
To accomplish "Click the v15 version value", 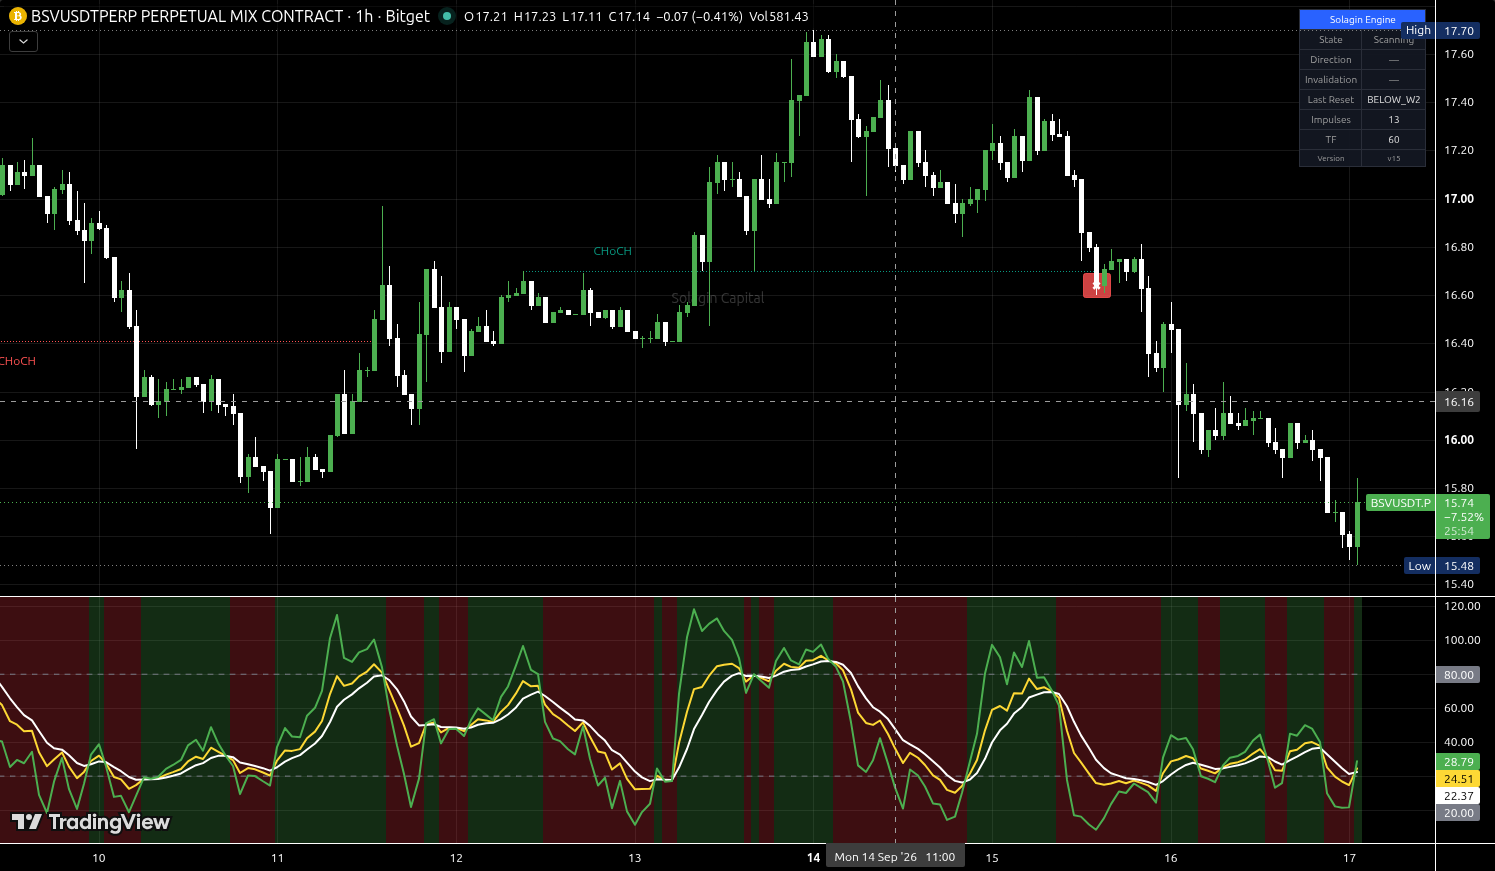I will click(x=1394, y=158).
